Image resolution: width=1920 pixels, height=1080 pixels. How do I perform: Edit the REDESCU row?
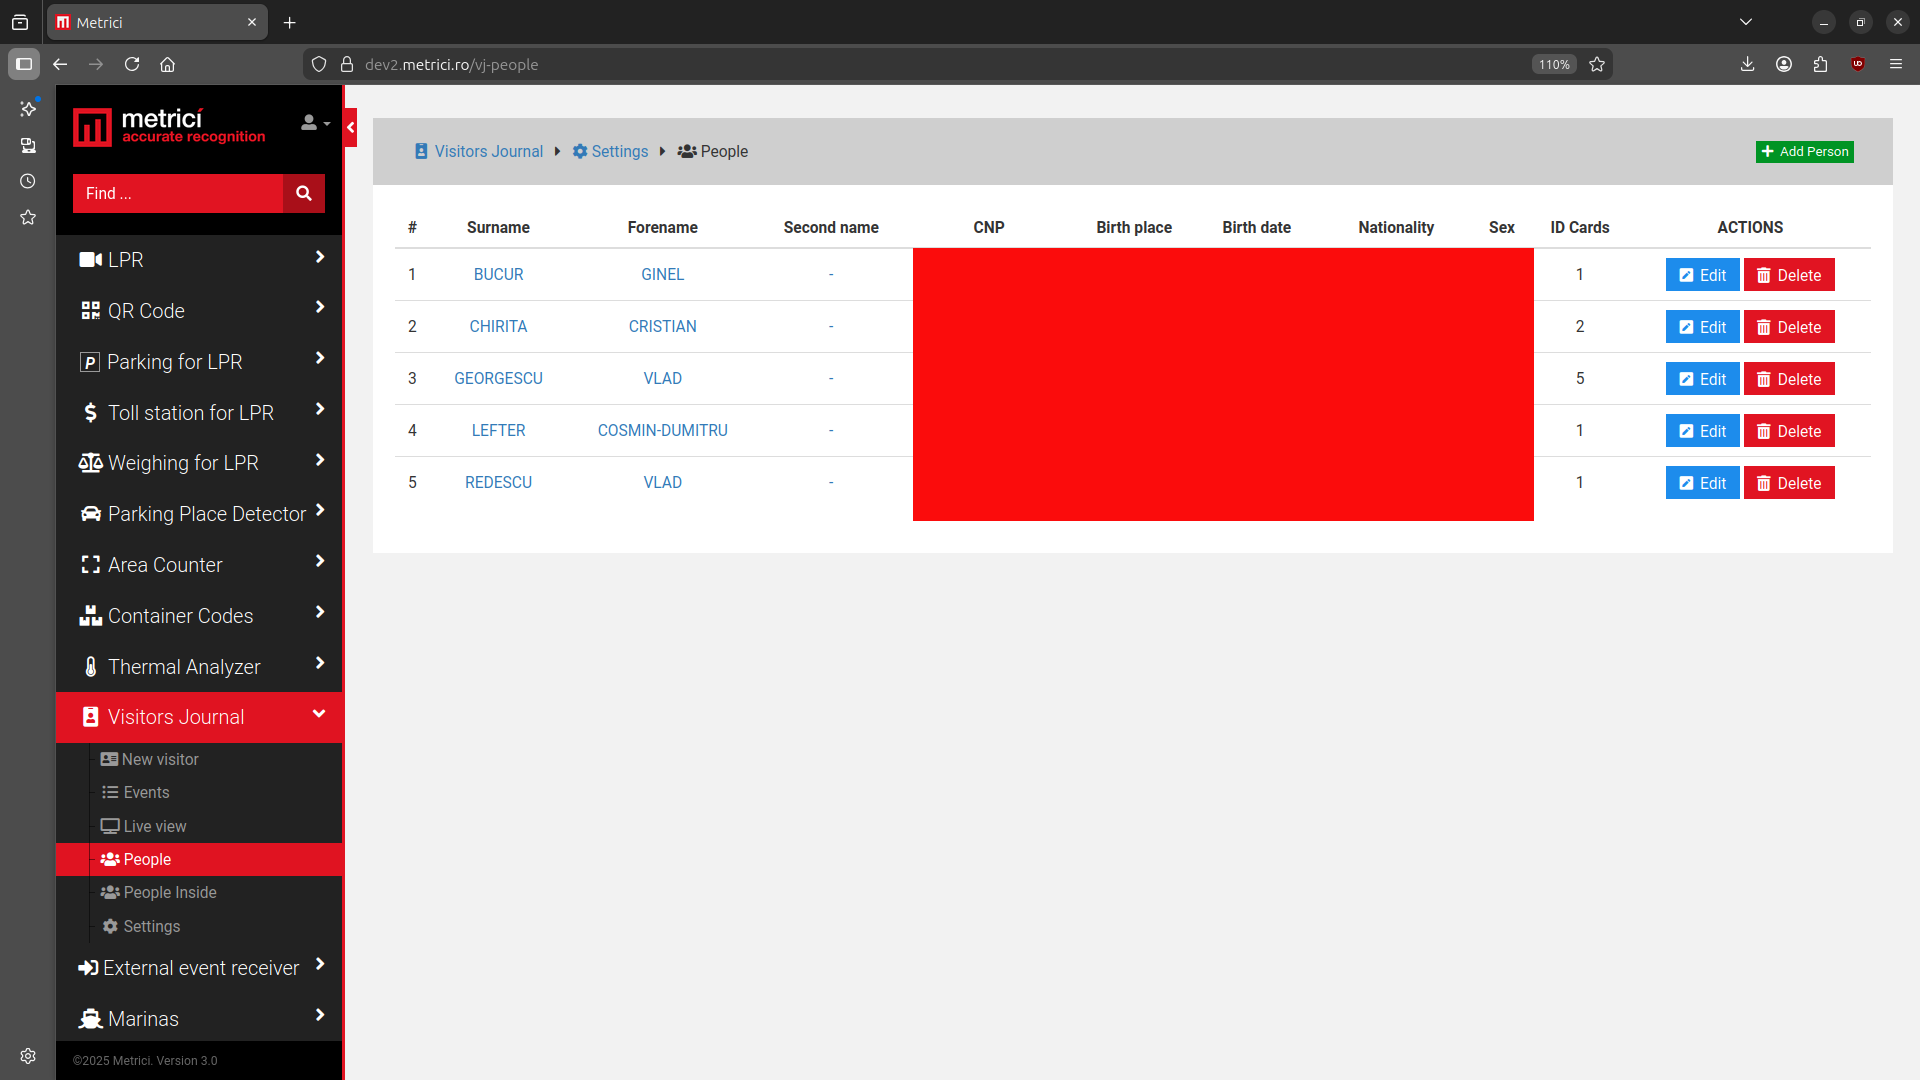click(1702, 483)
